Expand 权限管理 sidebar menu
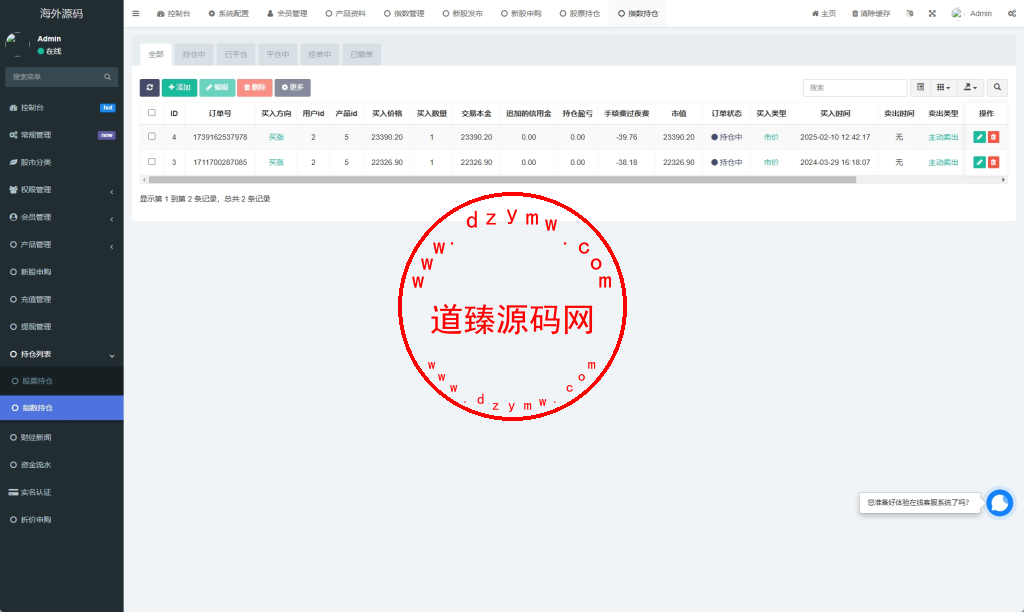This screenshot has height=612, width=1024. coord(61,190)
